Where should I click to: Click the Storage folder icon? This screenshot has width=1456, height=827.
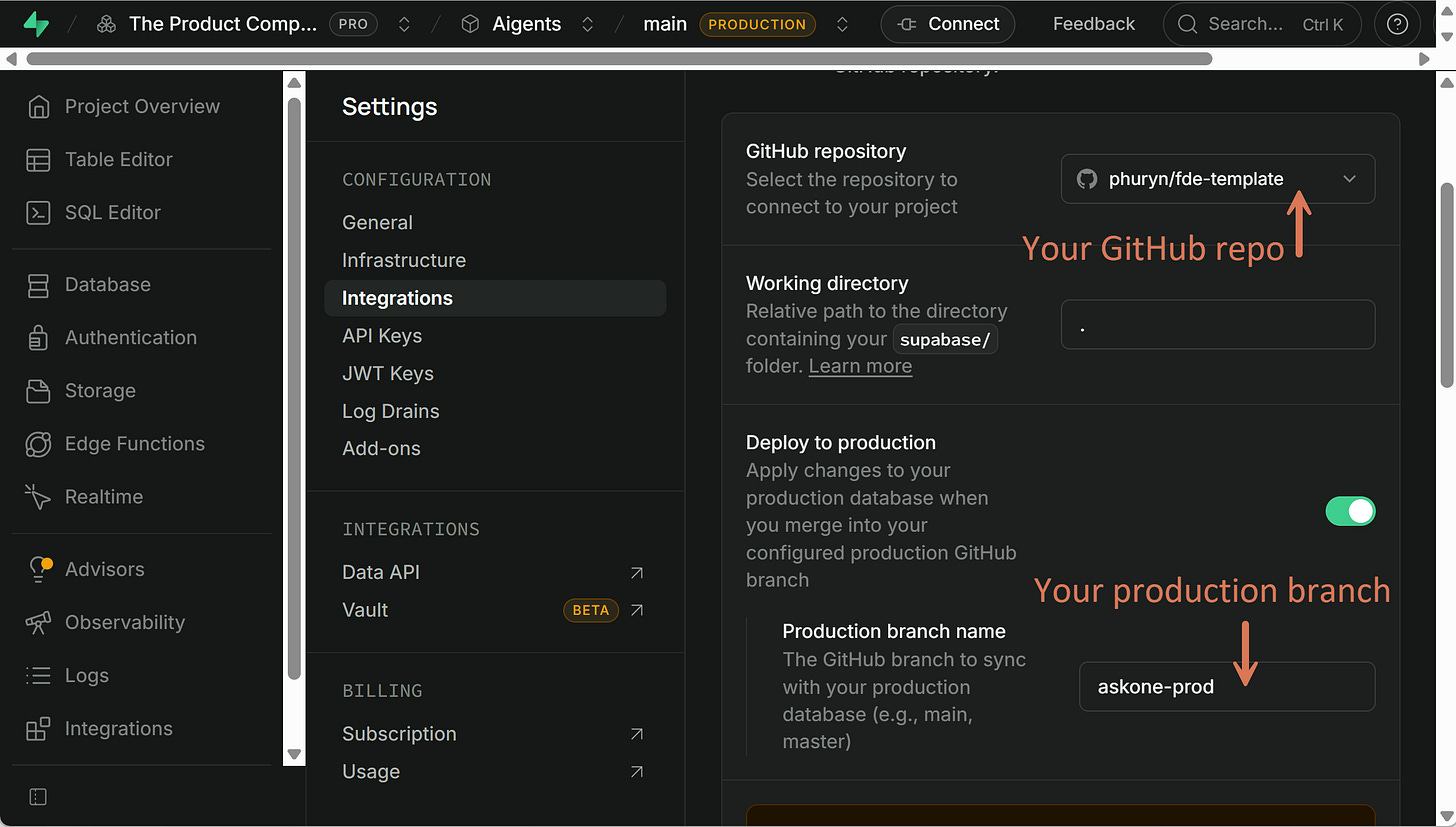coord(38,391)
